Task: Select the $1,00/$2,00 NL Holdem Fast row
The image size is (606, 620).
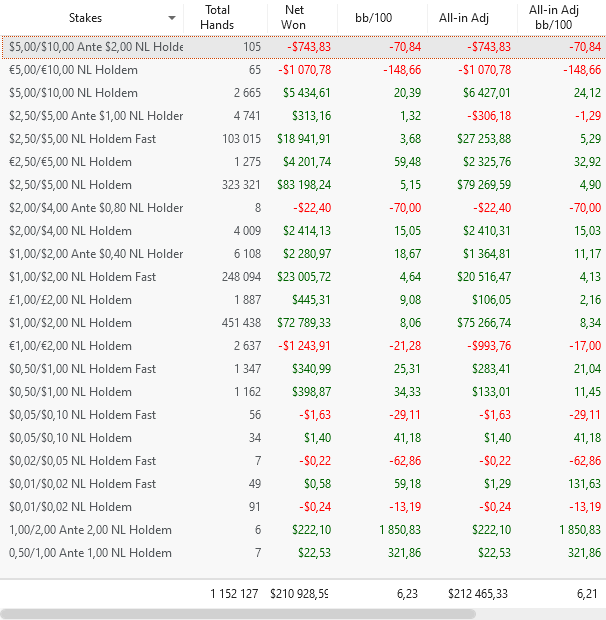Action: [83, 277]
